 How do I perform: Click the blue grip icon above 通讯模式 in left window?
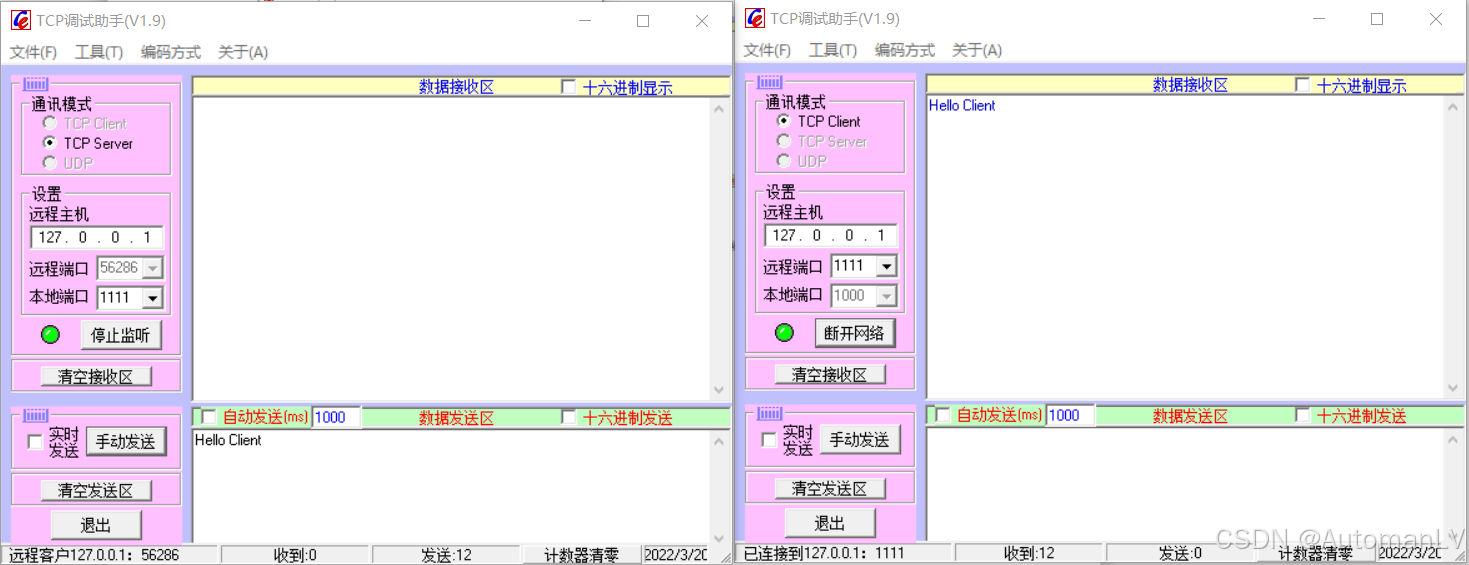coord(35,84)
